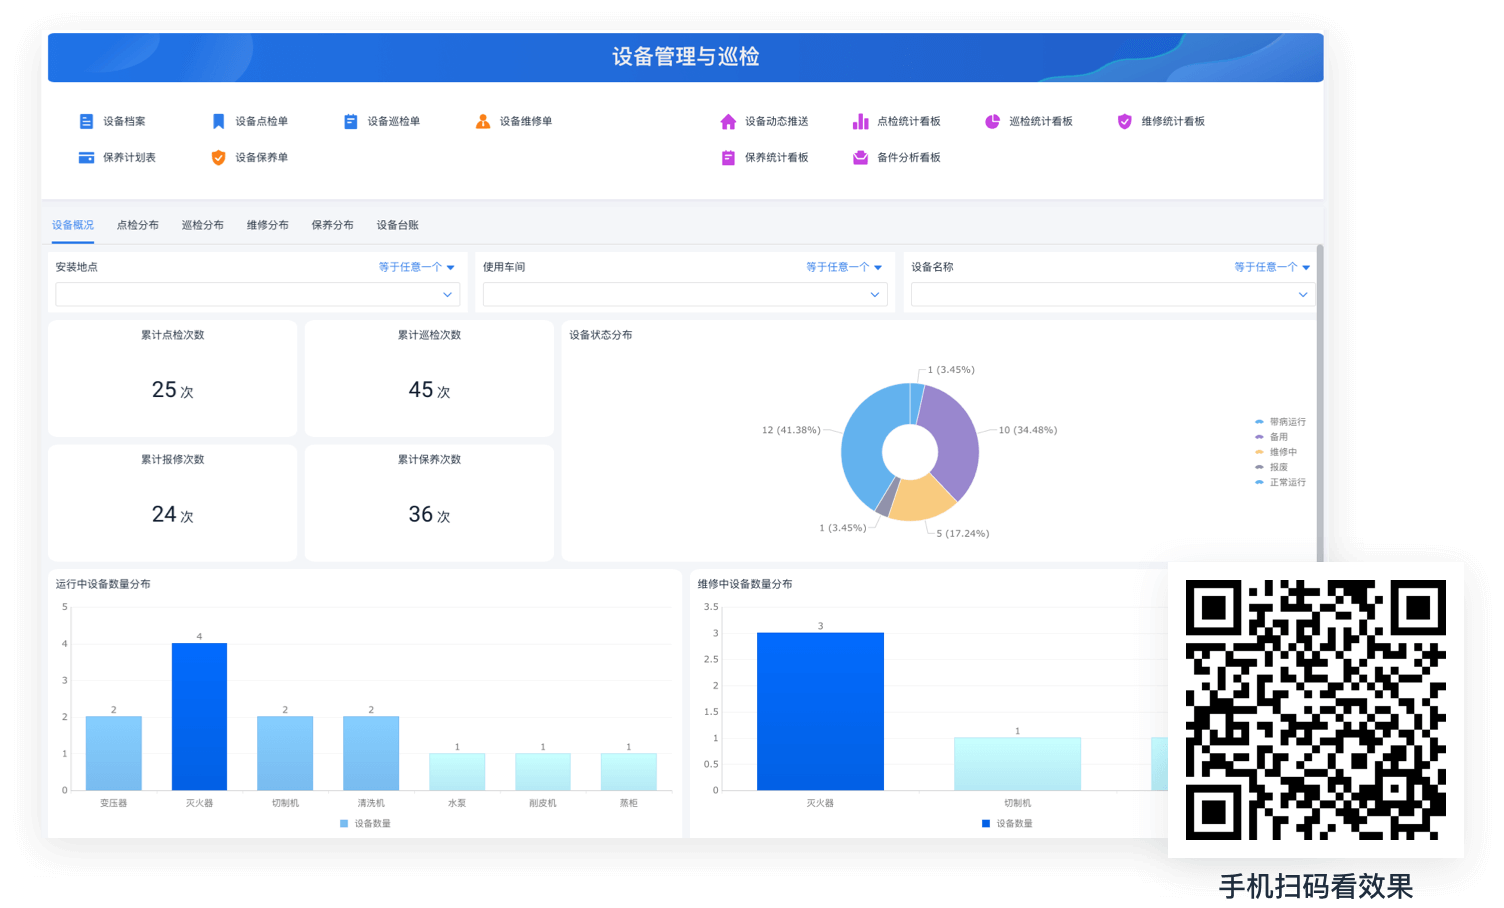Toggle 维修中 series in pie legend
Image resolution: width=1504 pixels, height=908 pixels.
point(1282,452)
